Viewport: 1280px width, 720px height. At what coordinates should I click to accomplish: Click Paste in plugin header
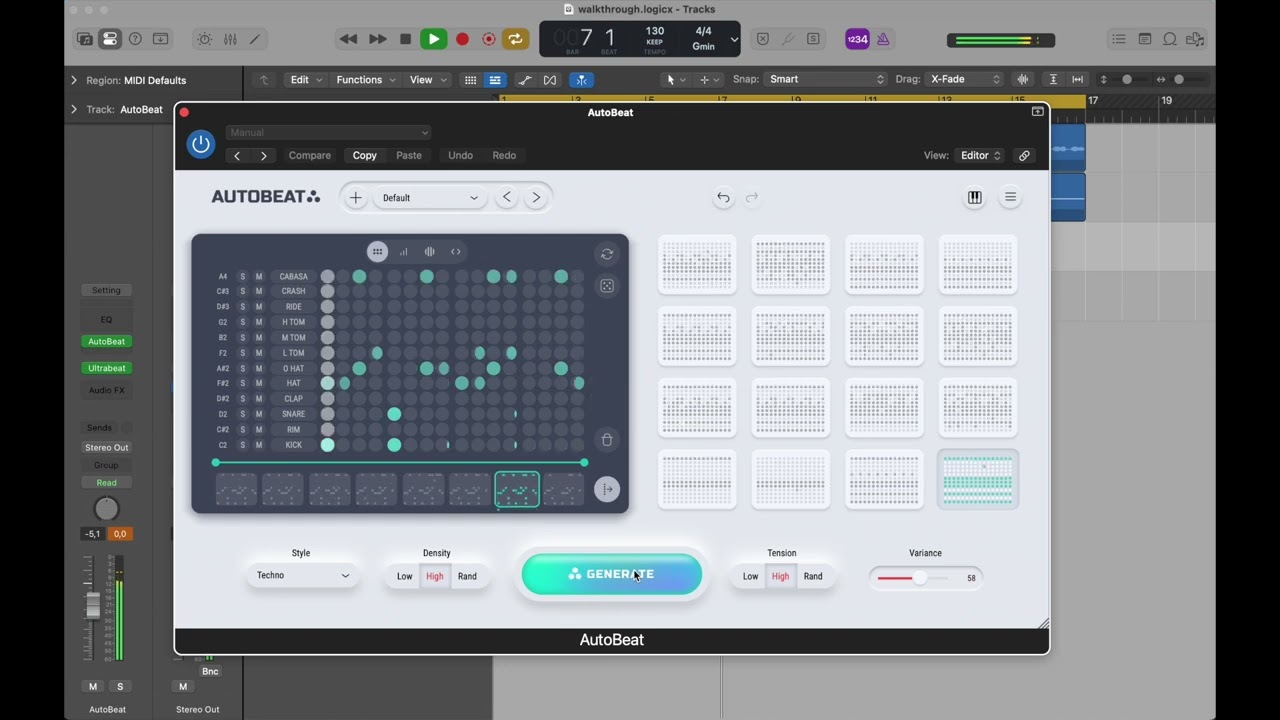click(x=409, y=155)
